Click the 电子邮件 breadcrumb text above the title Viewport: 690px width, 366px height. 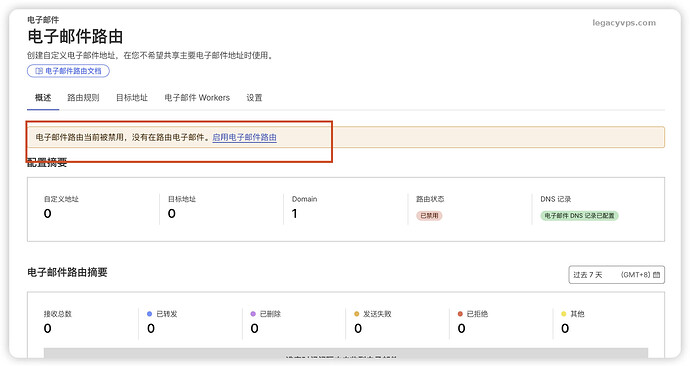point(43,20)
